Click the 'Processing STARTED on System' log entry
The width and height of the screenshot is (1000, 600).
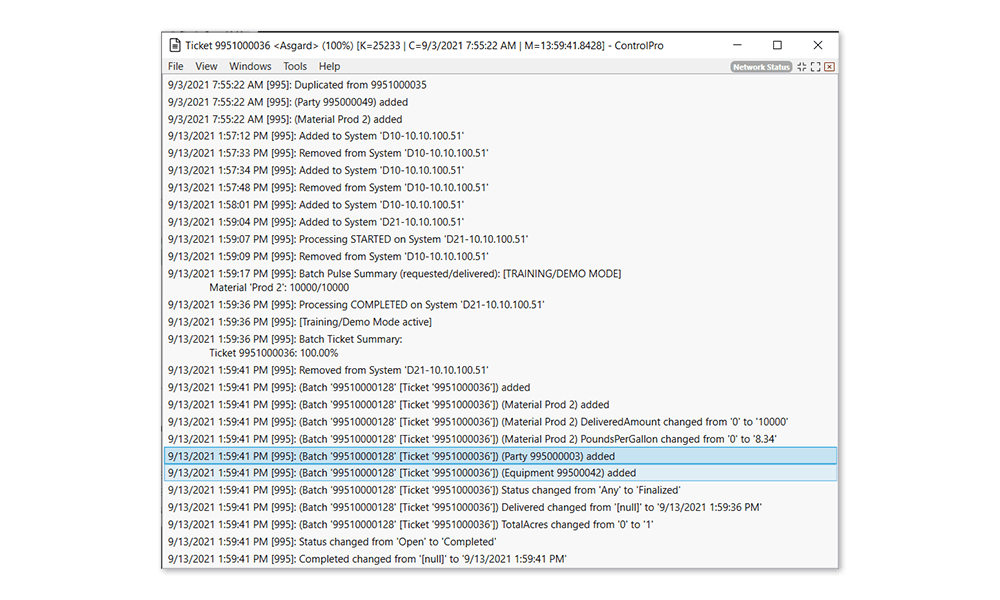(x=348, y=239)
